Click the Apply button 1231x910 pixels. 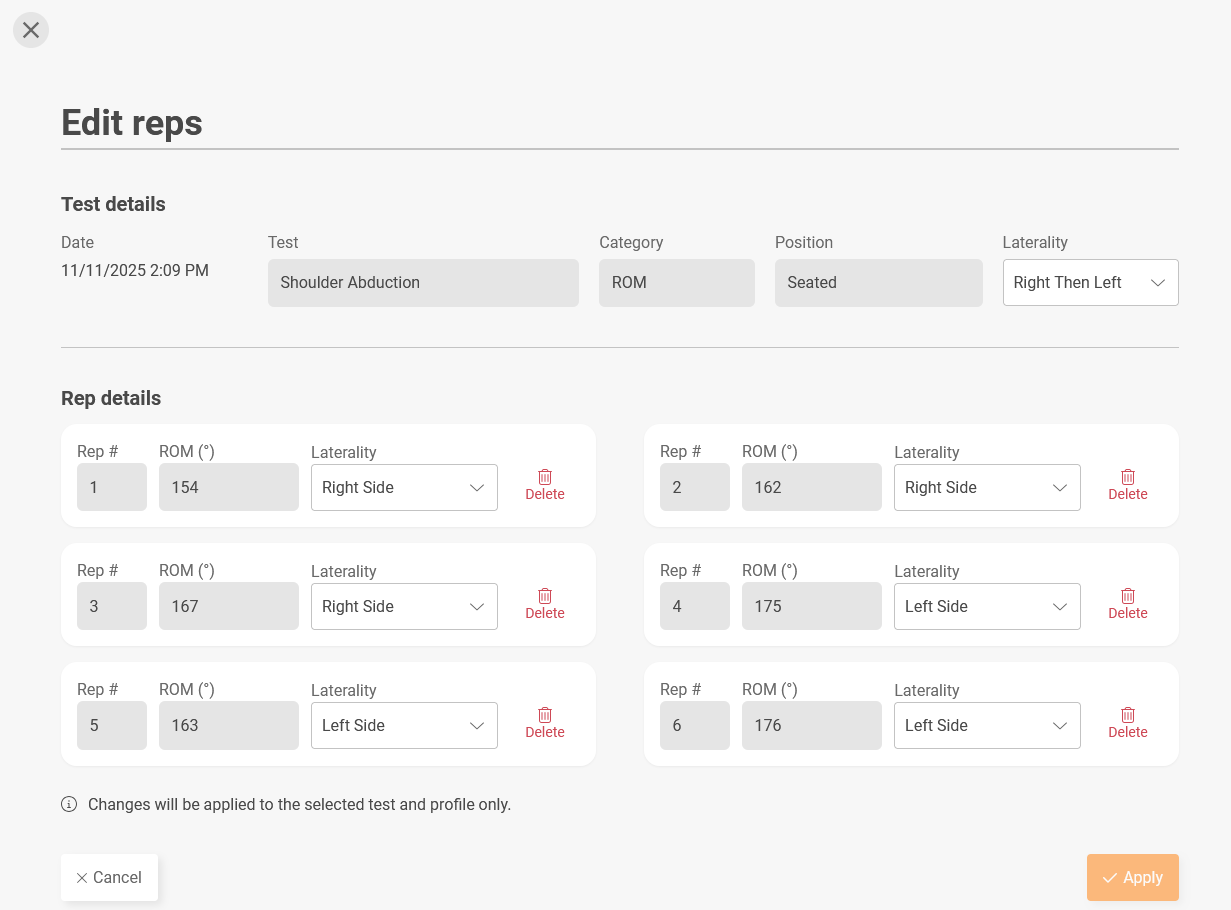(x=1132, y=877)
